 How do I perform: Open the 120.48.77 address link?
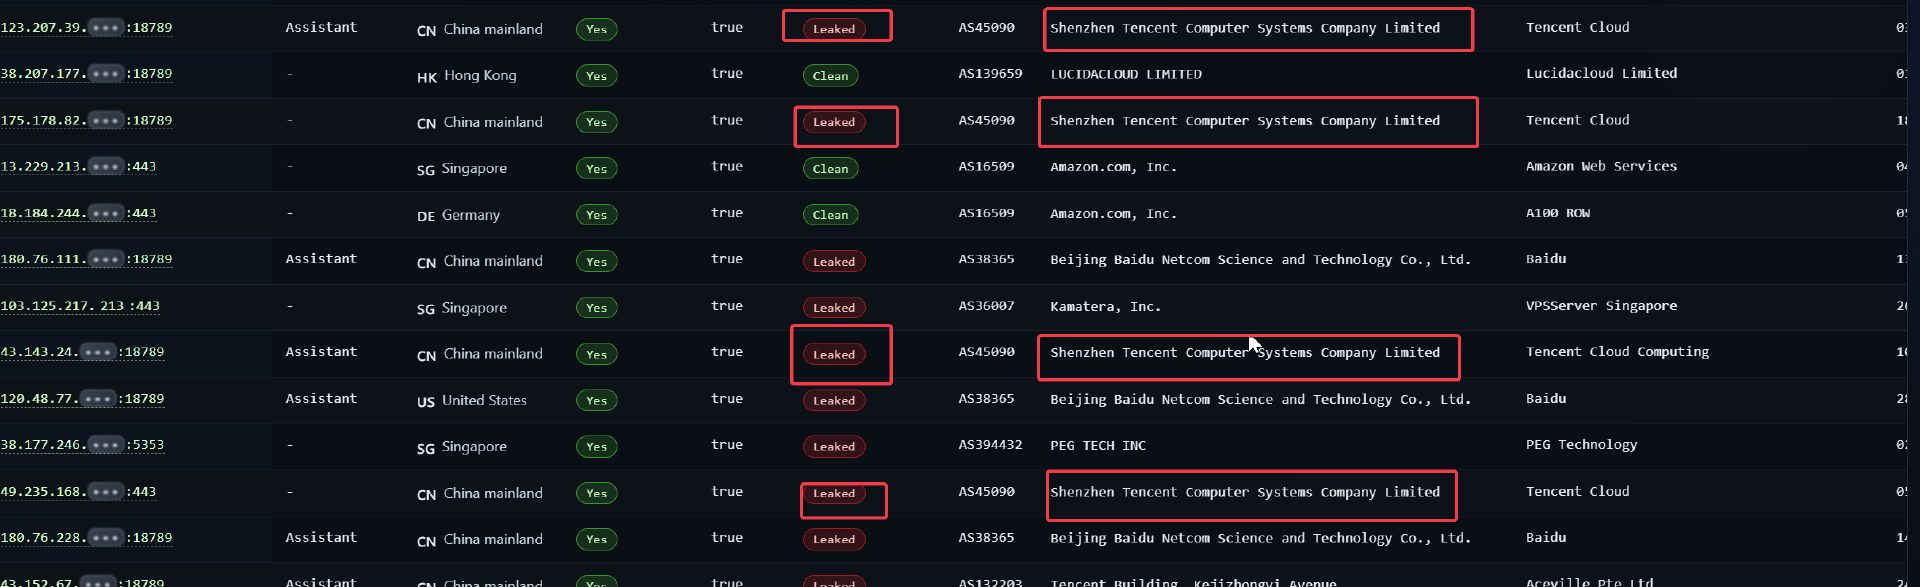point(82,399)
